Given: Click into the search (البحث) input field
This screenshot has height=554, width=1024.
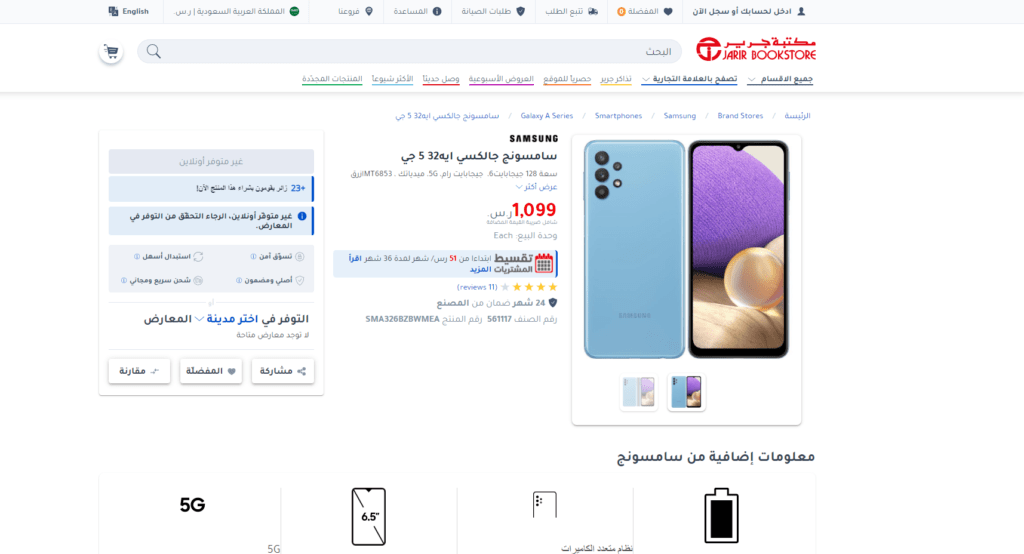Looking at the screenshot, I should coord(409,51).
